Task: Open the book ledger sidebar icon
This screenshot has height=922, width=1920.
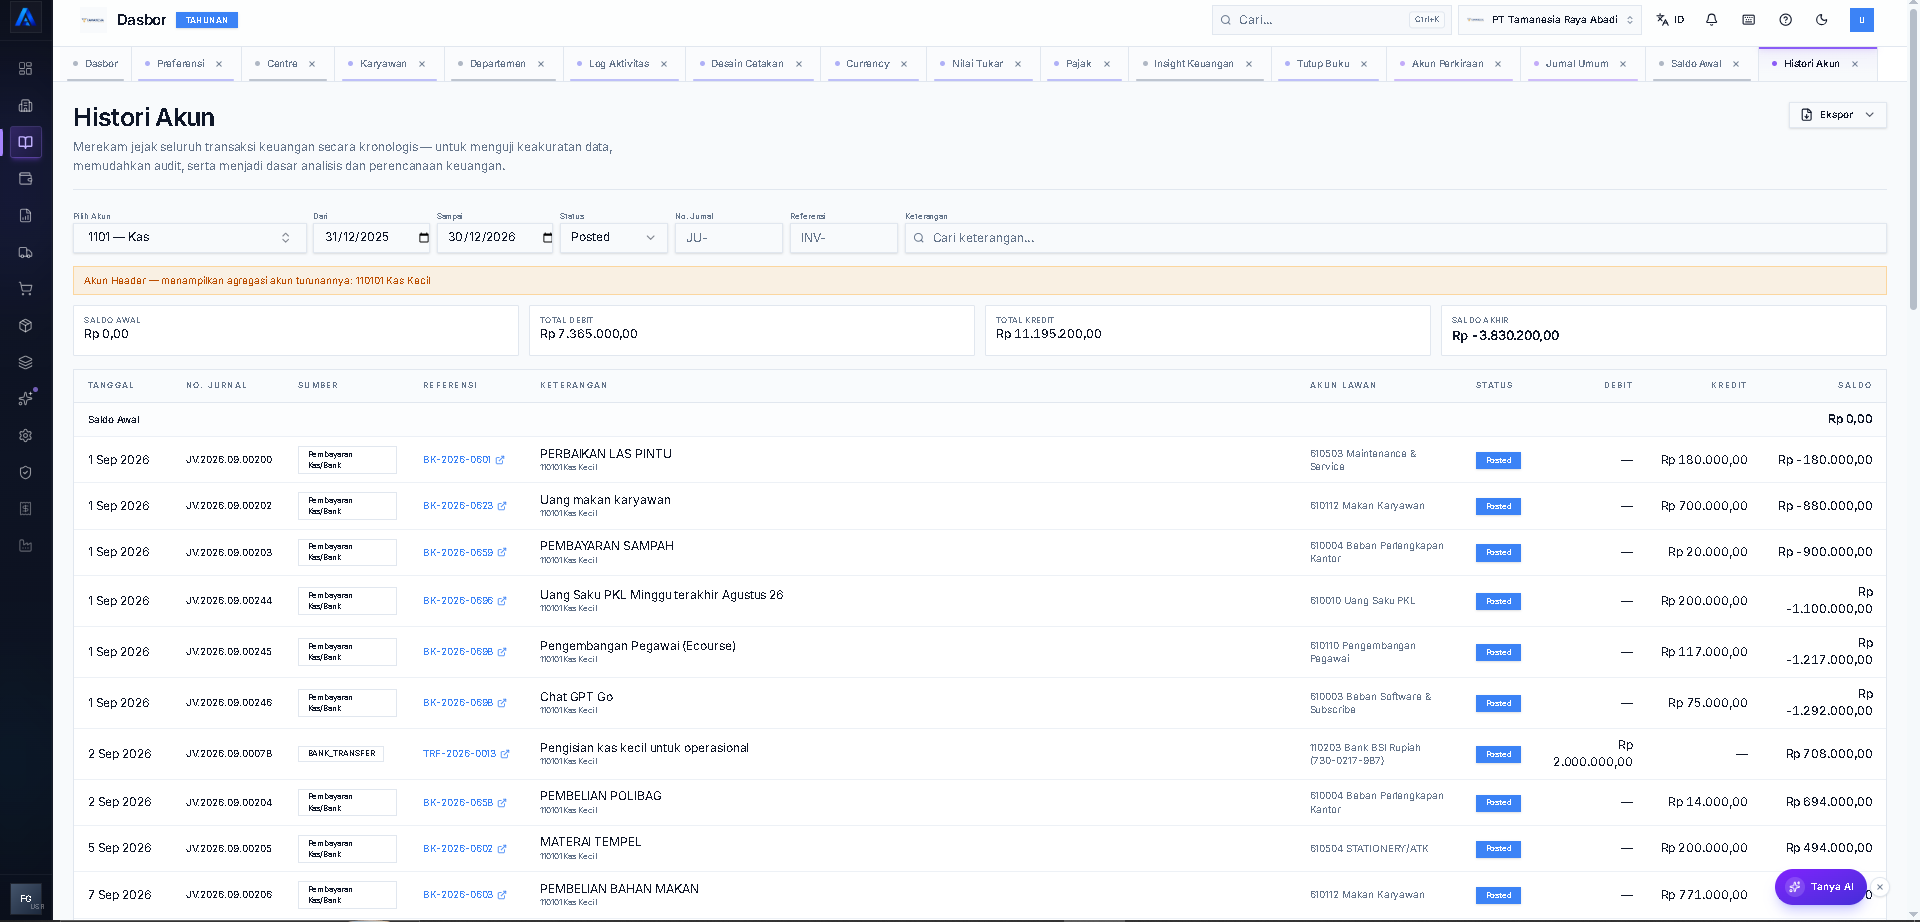Action: (x=26, y=142)
